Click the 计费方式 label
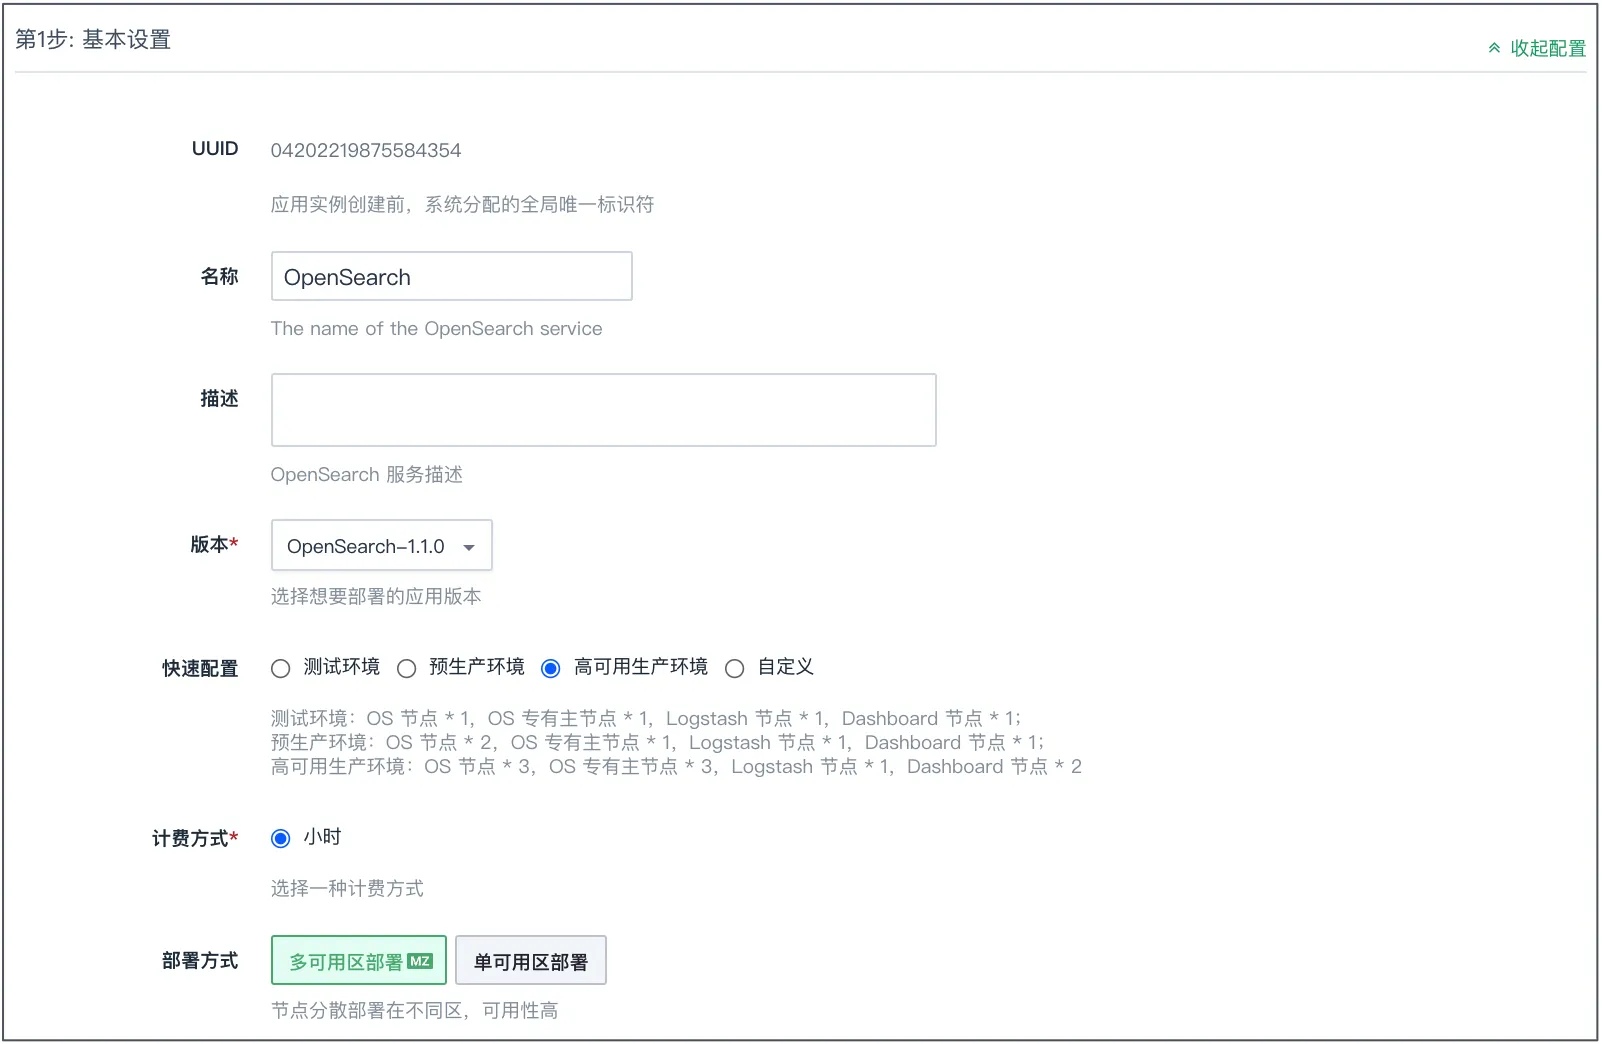1602x1044 pixels. (x=195, y=838)
